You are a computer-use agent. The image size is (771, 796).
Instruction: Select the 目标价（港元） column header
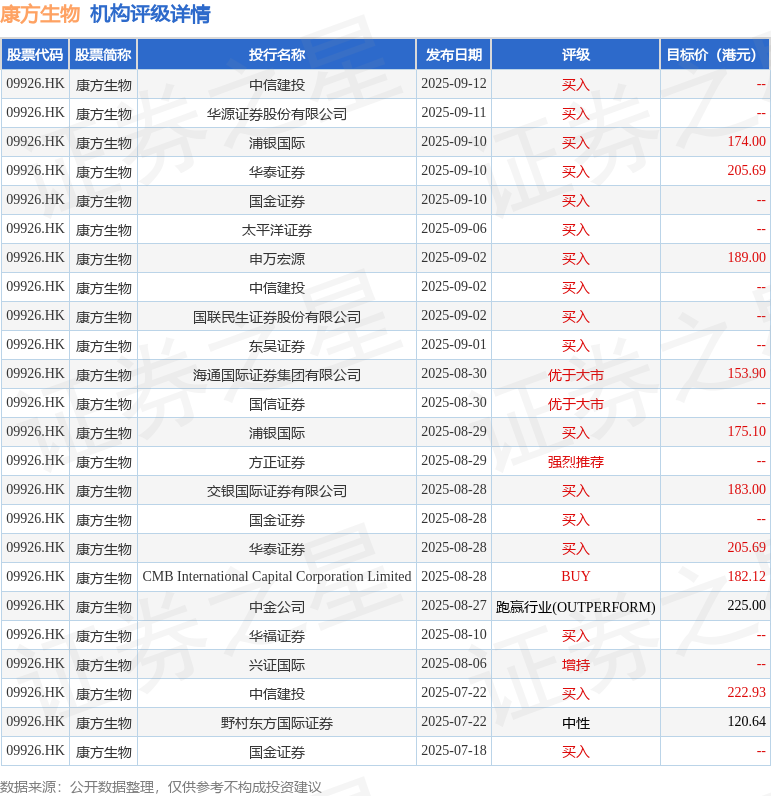pos(715,55)
